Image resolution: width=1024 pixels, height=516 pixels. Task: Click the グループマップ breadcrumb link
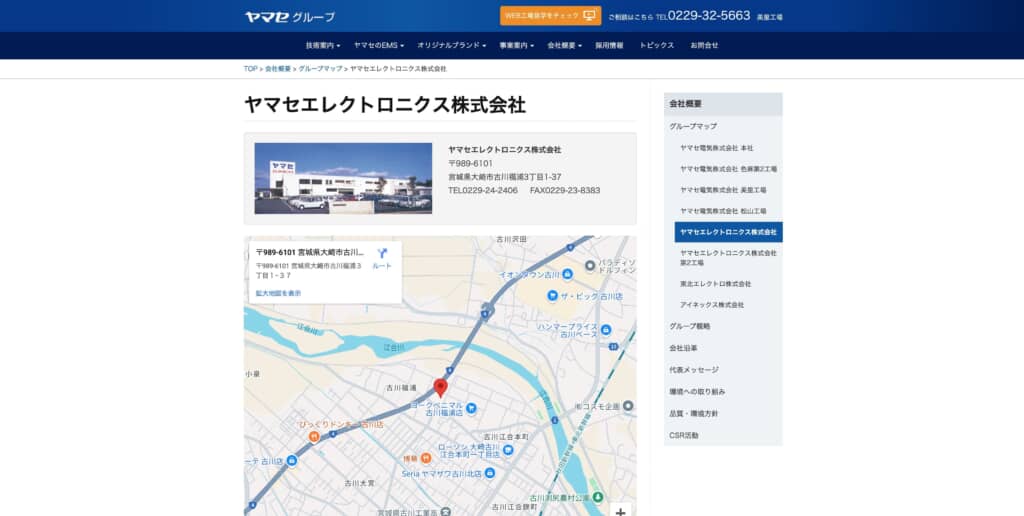pyautogui.click(x=321, y=69)
